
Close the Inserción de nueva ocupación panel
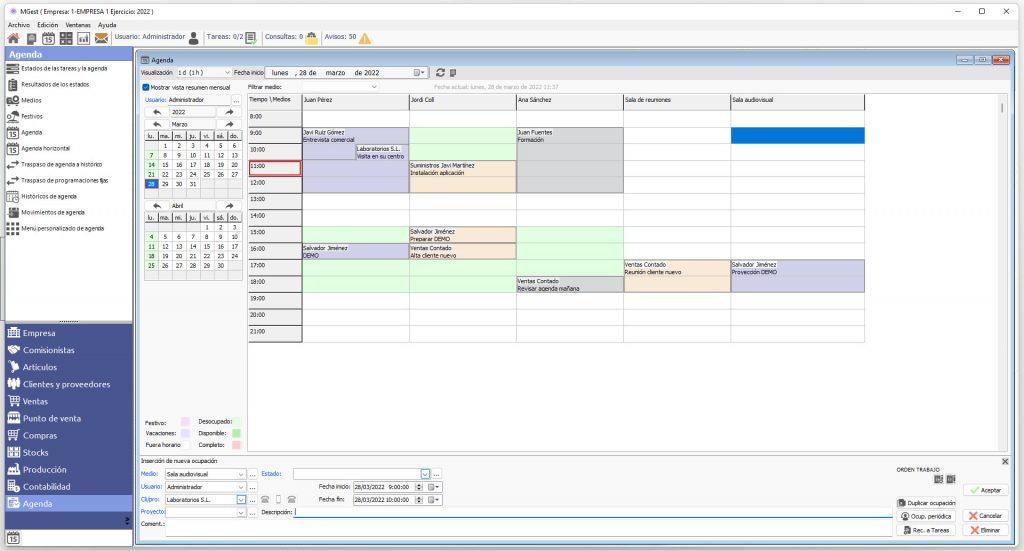pos(1005,462)
